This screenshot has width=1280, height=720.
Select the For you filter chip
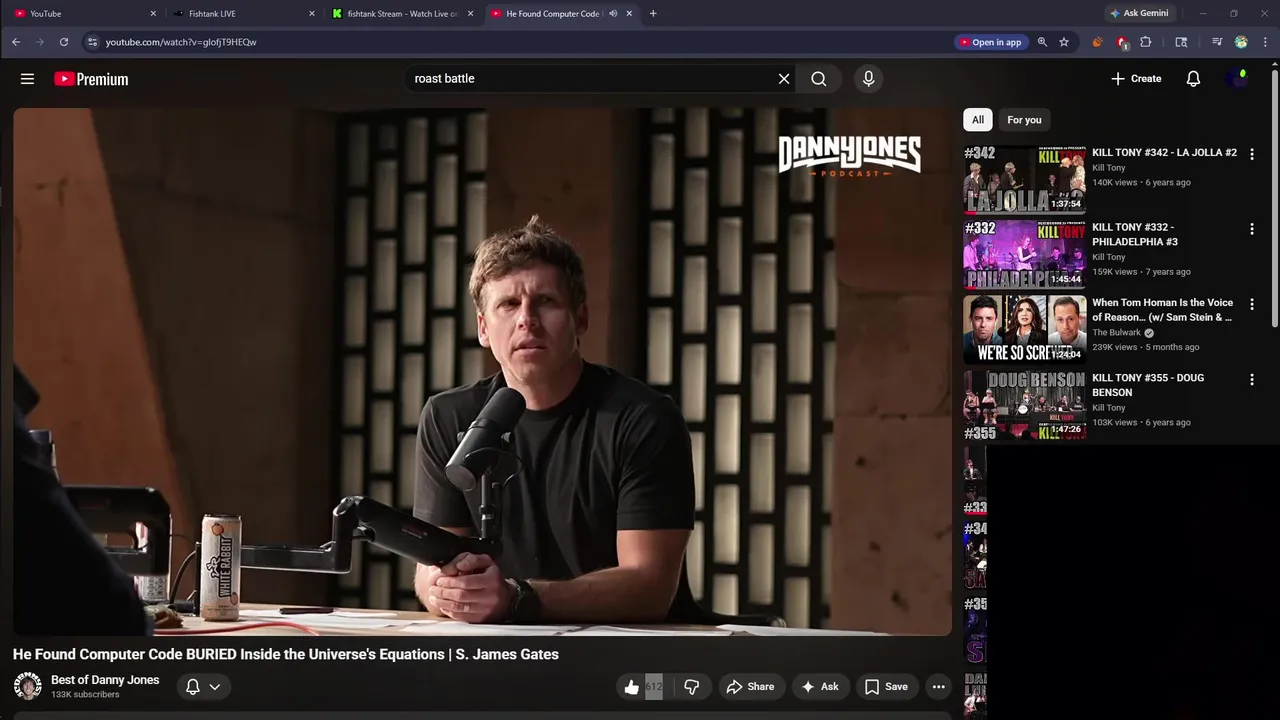tap(1024, 120)
